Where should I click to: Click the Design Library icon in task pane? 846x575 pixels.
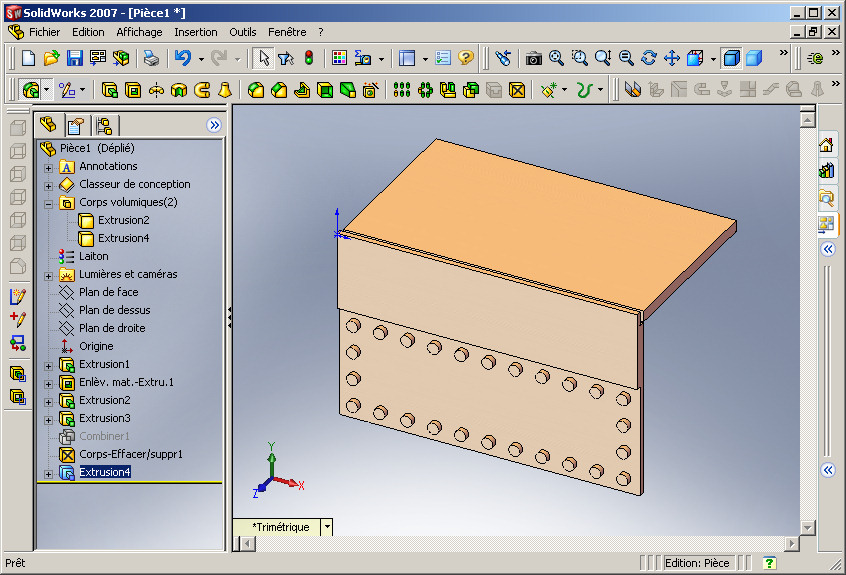[x=826, y=171]
